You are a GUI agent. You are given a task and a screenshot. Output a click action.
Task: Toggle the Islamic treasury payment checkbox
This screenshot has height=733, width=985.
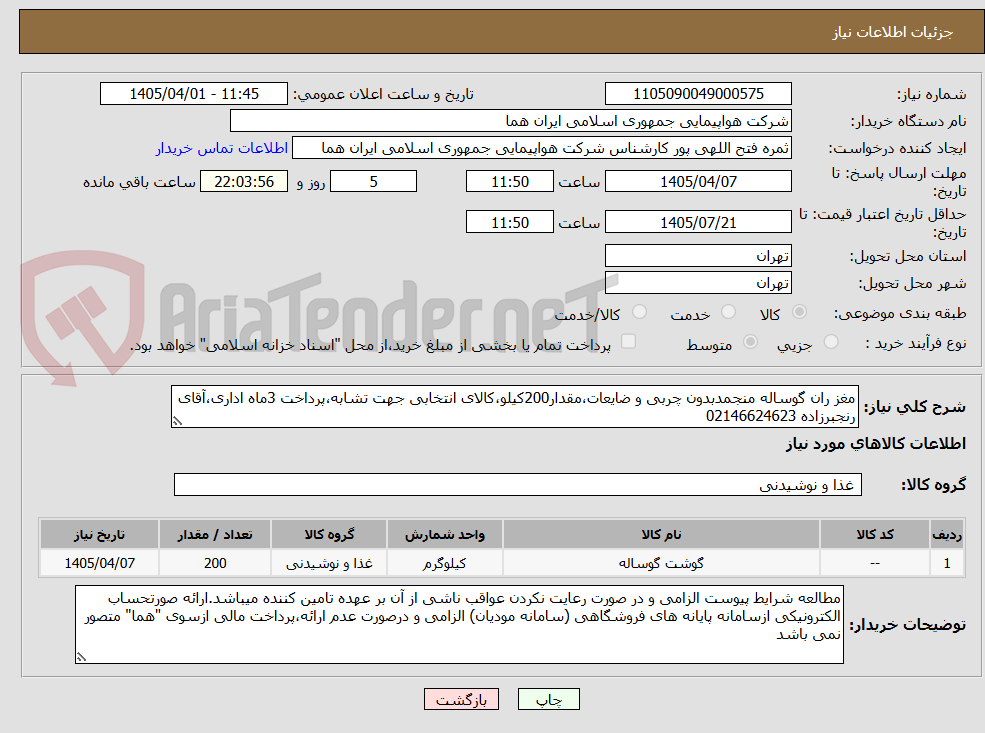[628, 342]
